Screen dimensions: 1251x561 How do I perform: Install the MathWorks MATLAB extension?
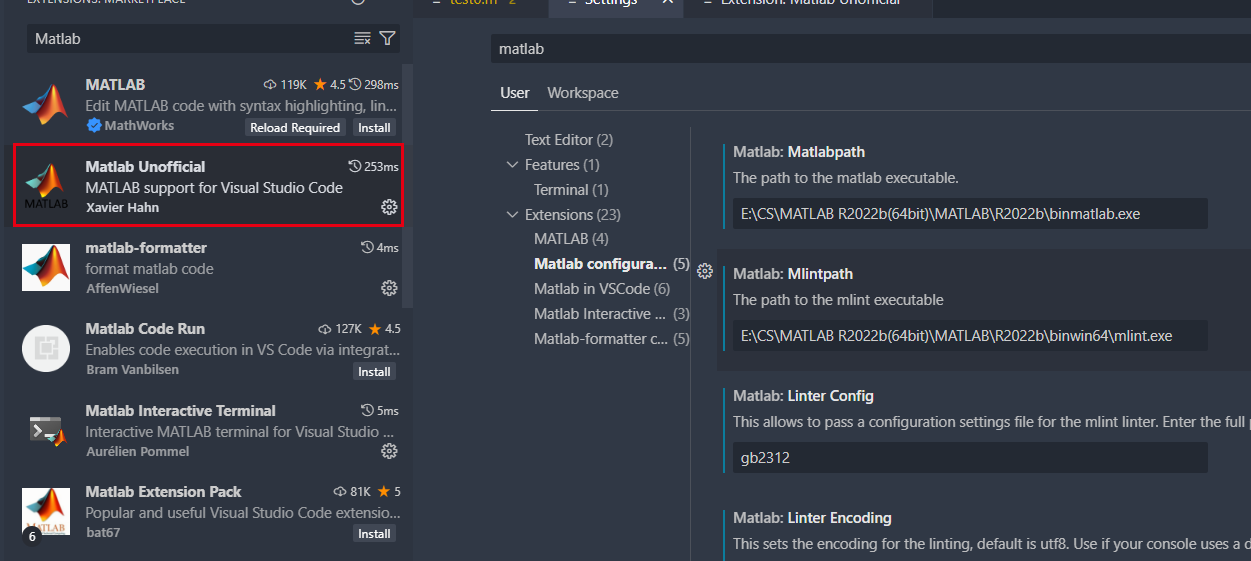coord(375,127)
